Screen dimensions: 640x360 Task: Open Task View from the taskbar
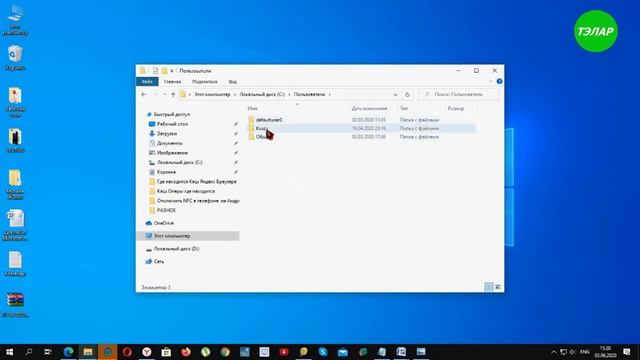click(x=48, y=351)
